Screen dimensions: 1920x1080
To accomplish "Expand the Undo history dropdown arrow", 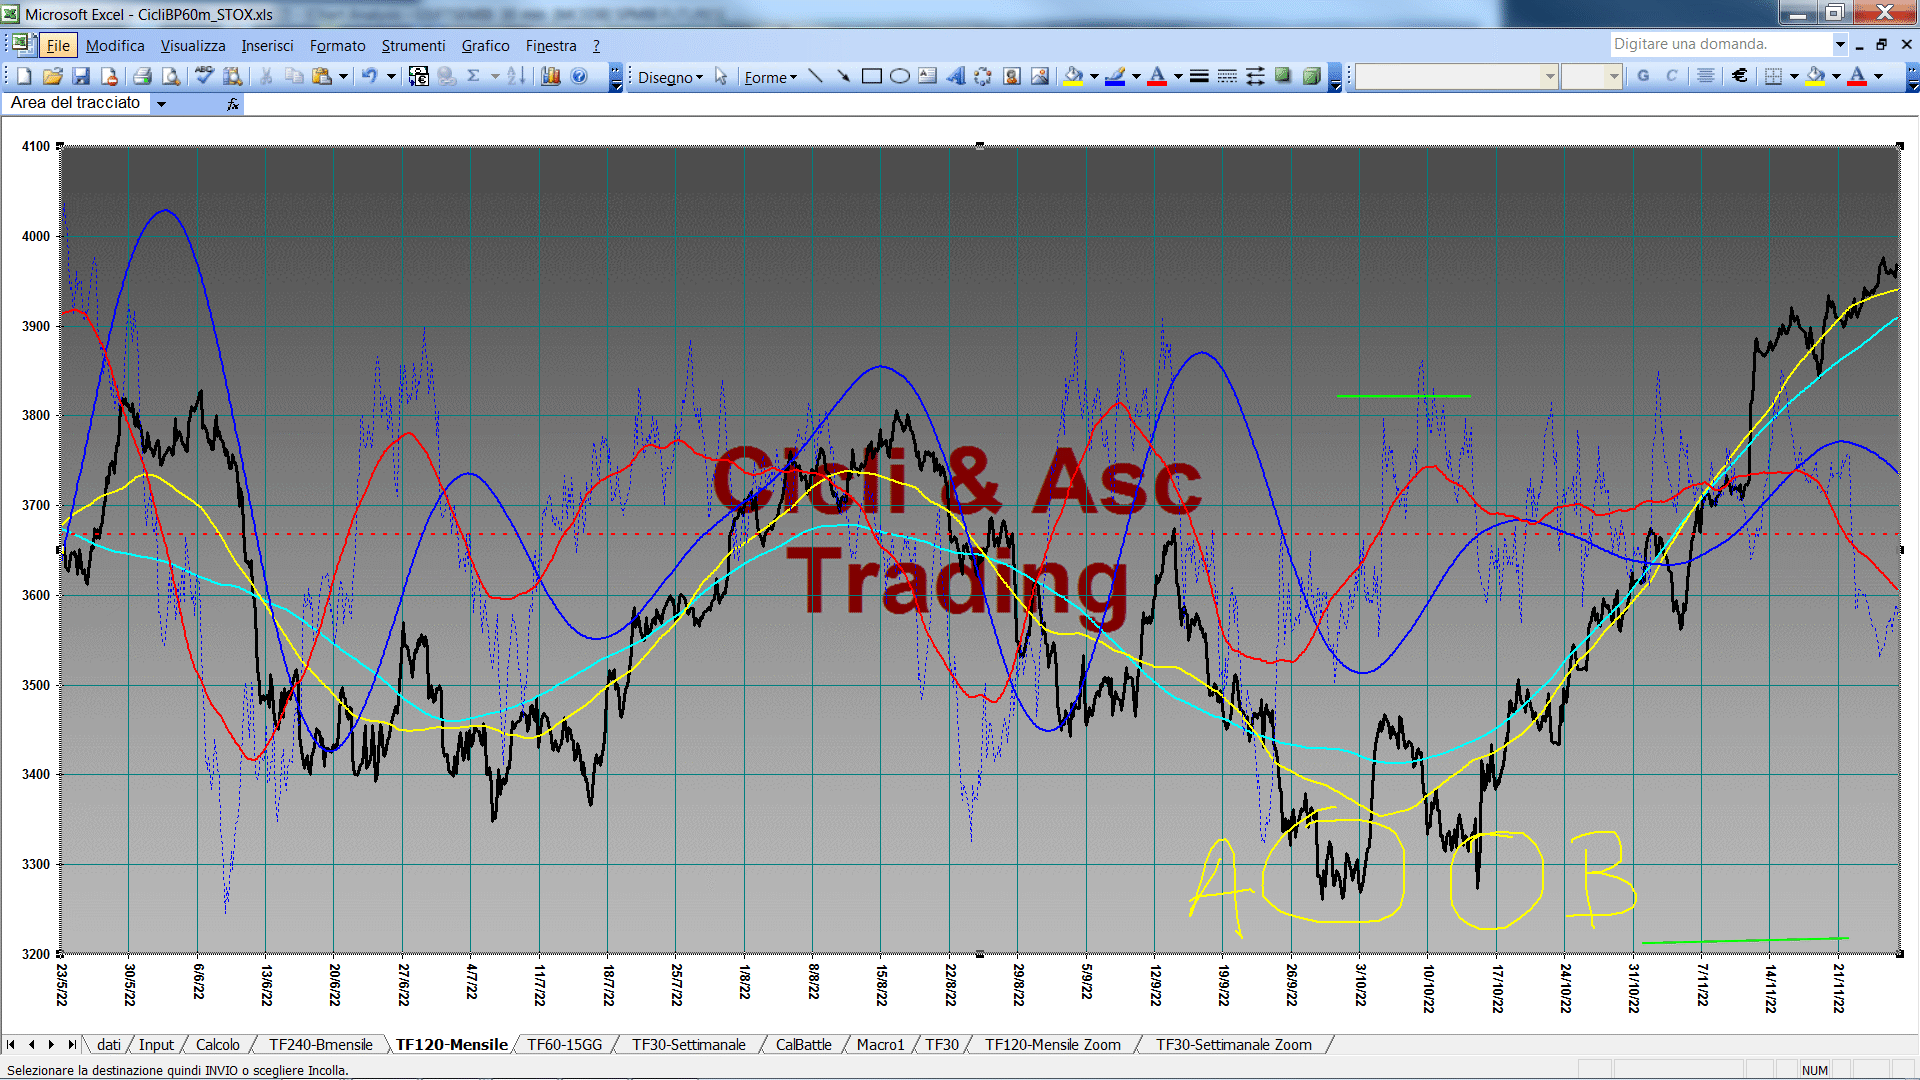I will (391, 76).
